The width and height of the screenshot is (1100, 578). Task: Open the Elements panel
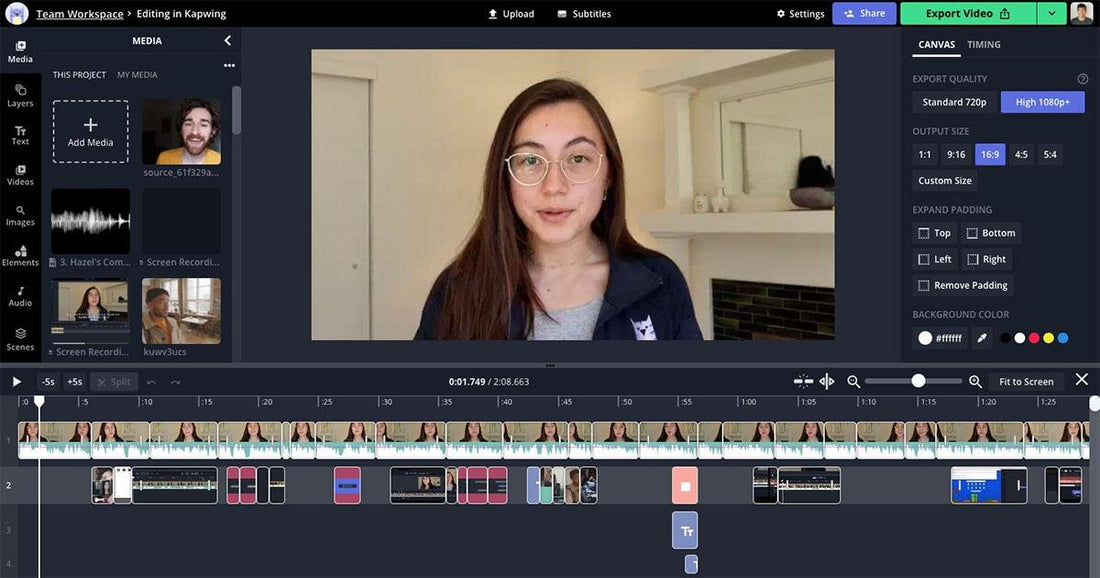click(x=20, y=255)
